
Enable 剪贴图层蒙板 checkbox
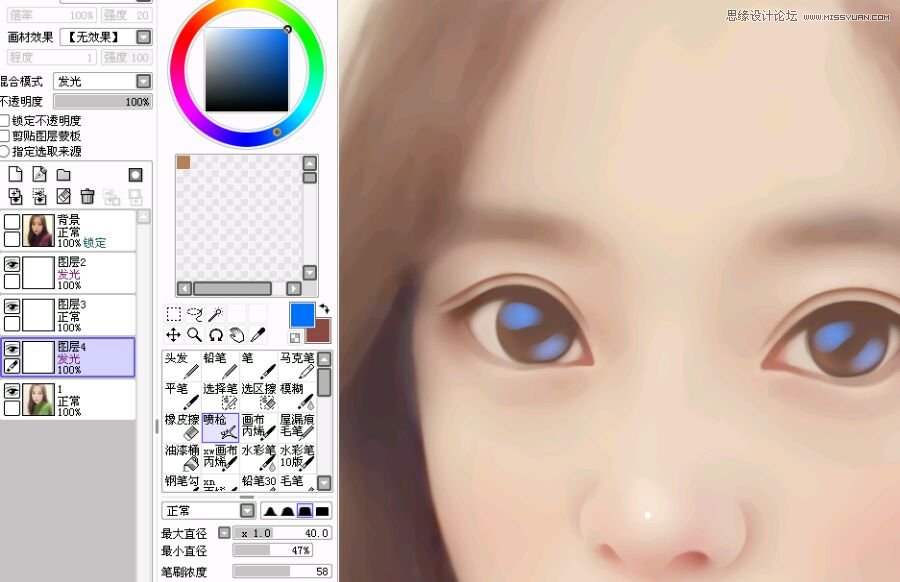tap(5, 136)
